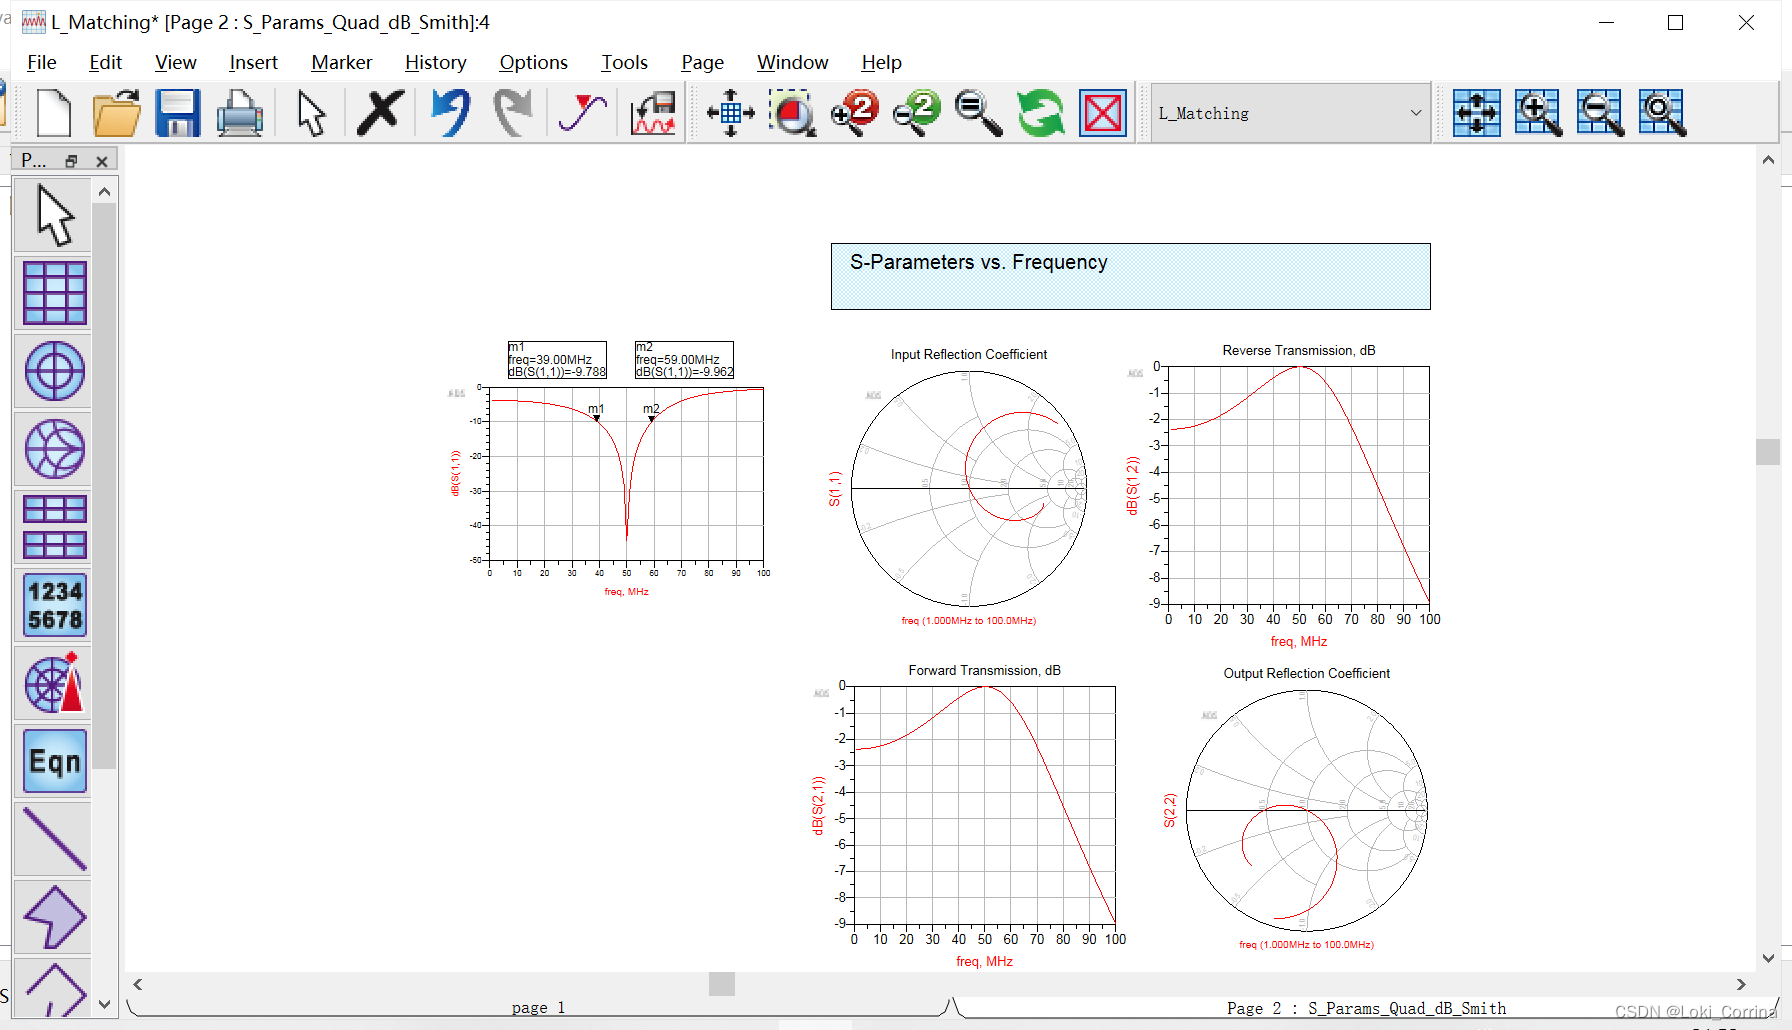Click the New document icon
1792x1030 pixels.
click(54, 113)
